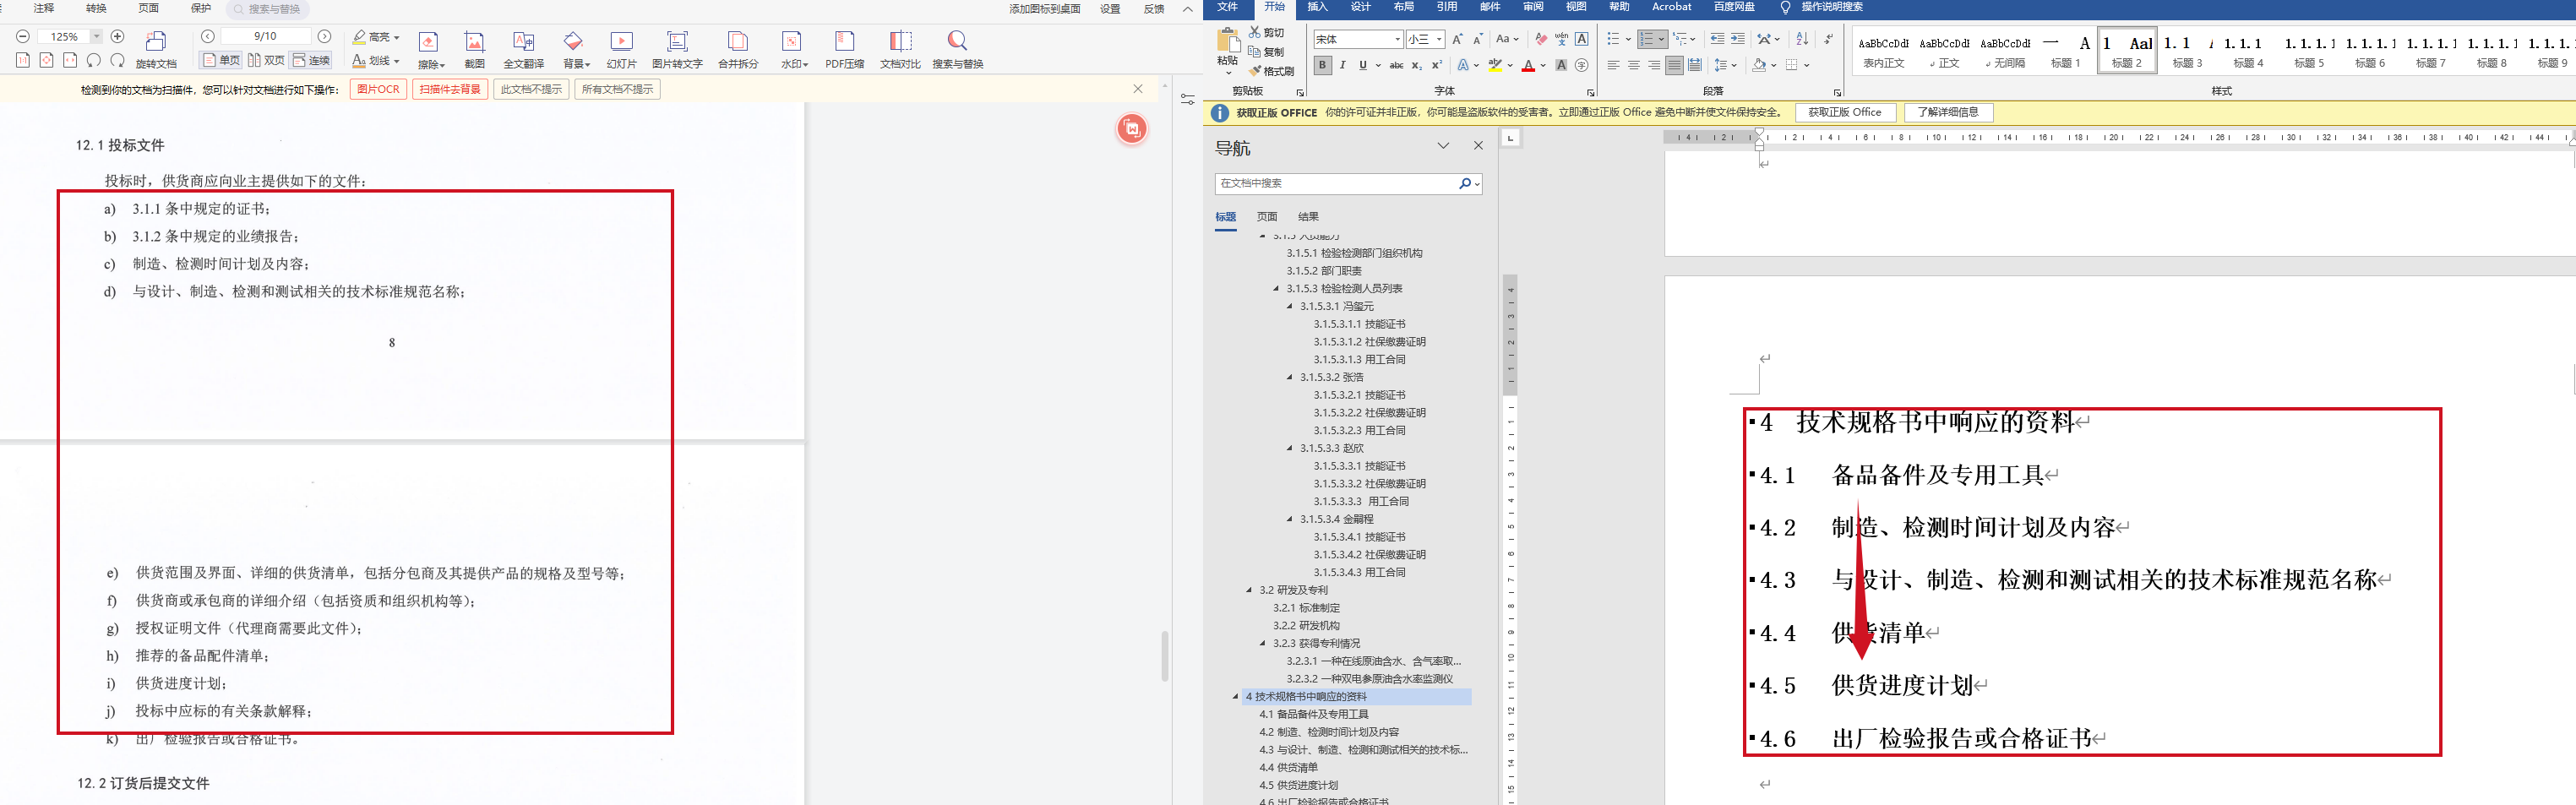Image resolution: width=2576 pixels, height=805 pixels.
Task: Apply superscript formatting in Word
Action: (x=1437, y=66)
